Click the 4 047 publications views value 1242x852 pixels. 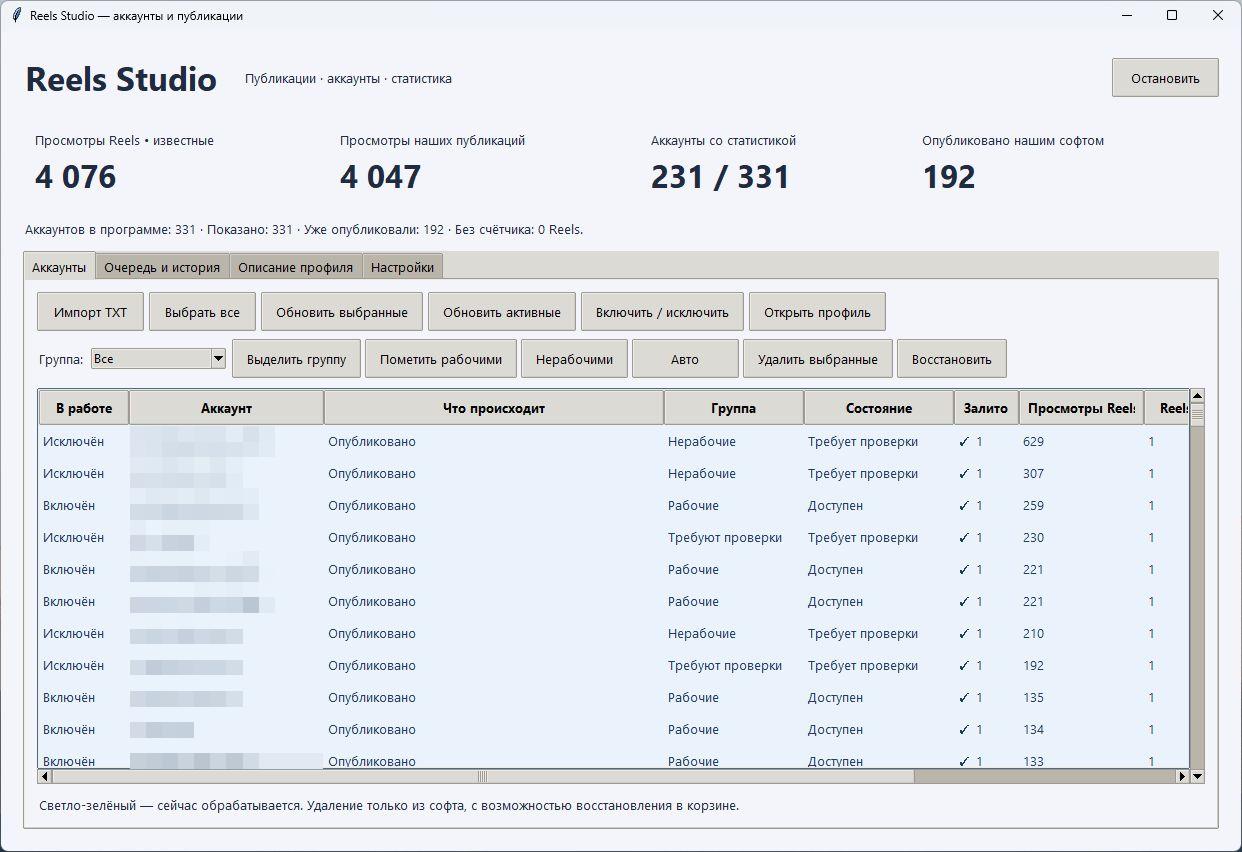point(380,177)
